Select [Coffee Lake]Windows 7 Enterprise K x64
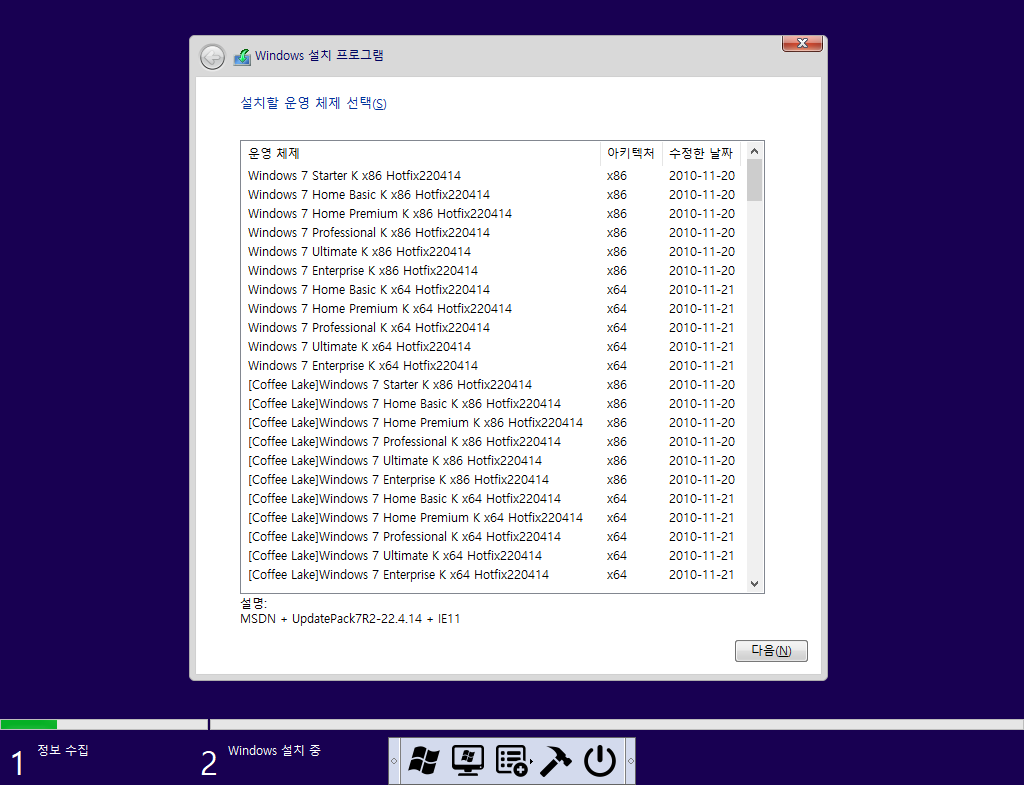This screenshot has width=1024, height=785. 492,575
